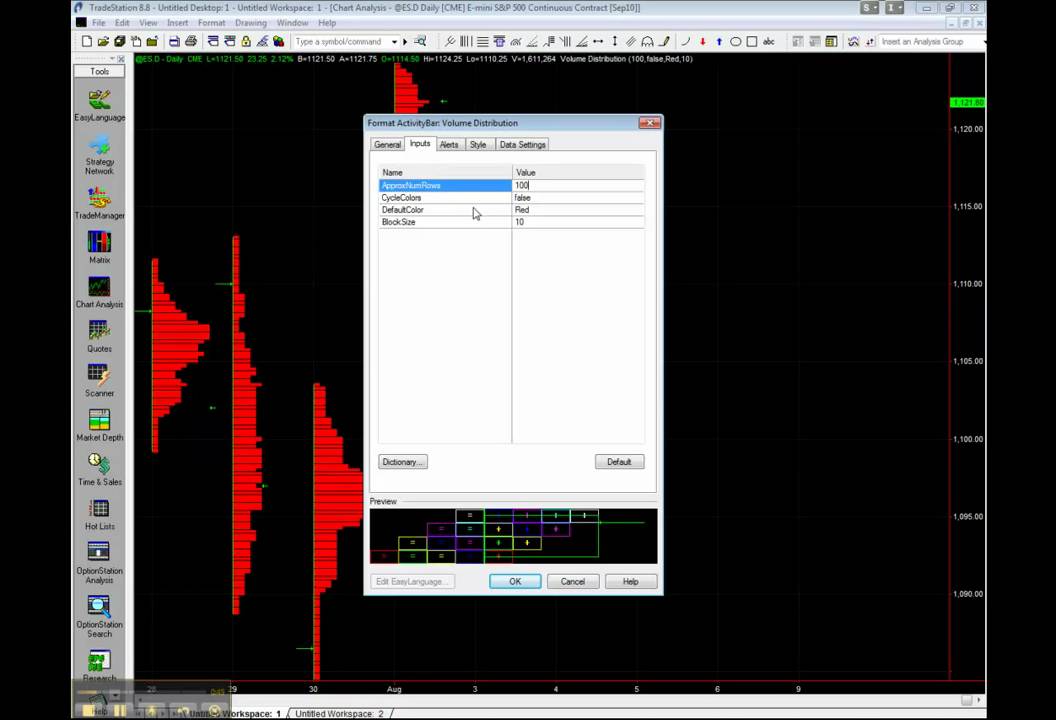Switch to Untitled Workspace: 2 tab

(x=339, y=713)
